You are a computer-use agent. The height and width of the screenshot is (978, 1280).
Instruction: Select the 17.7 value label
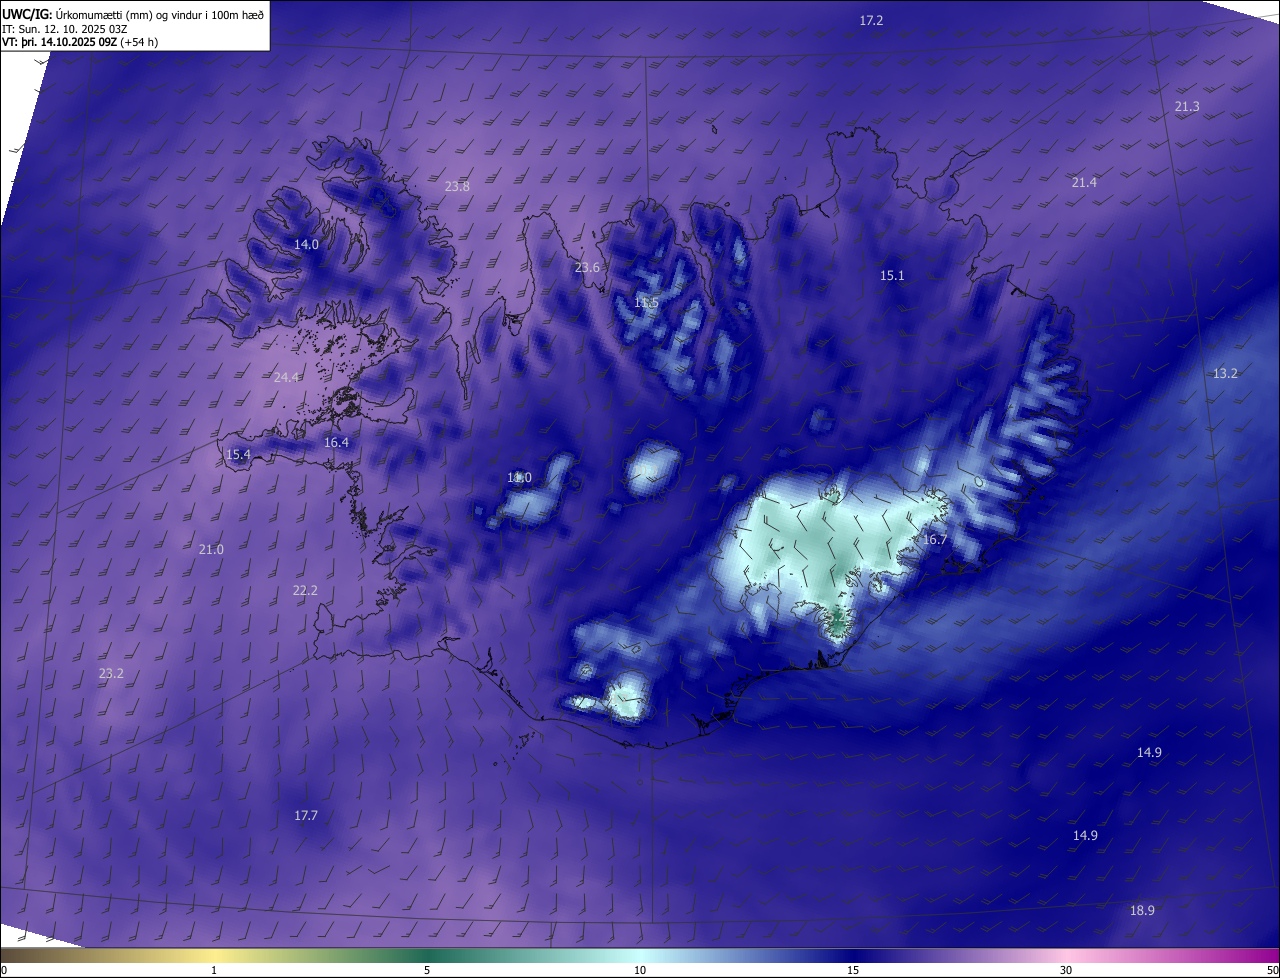305,815
